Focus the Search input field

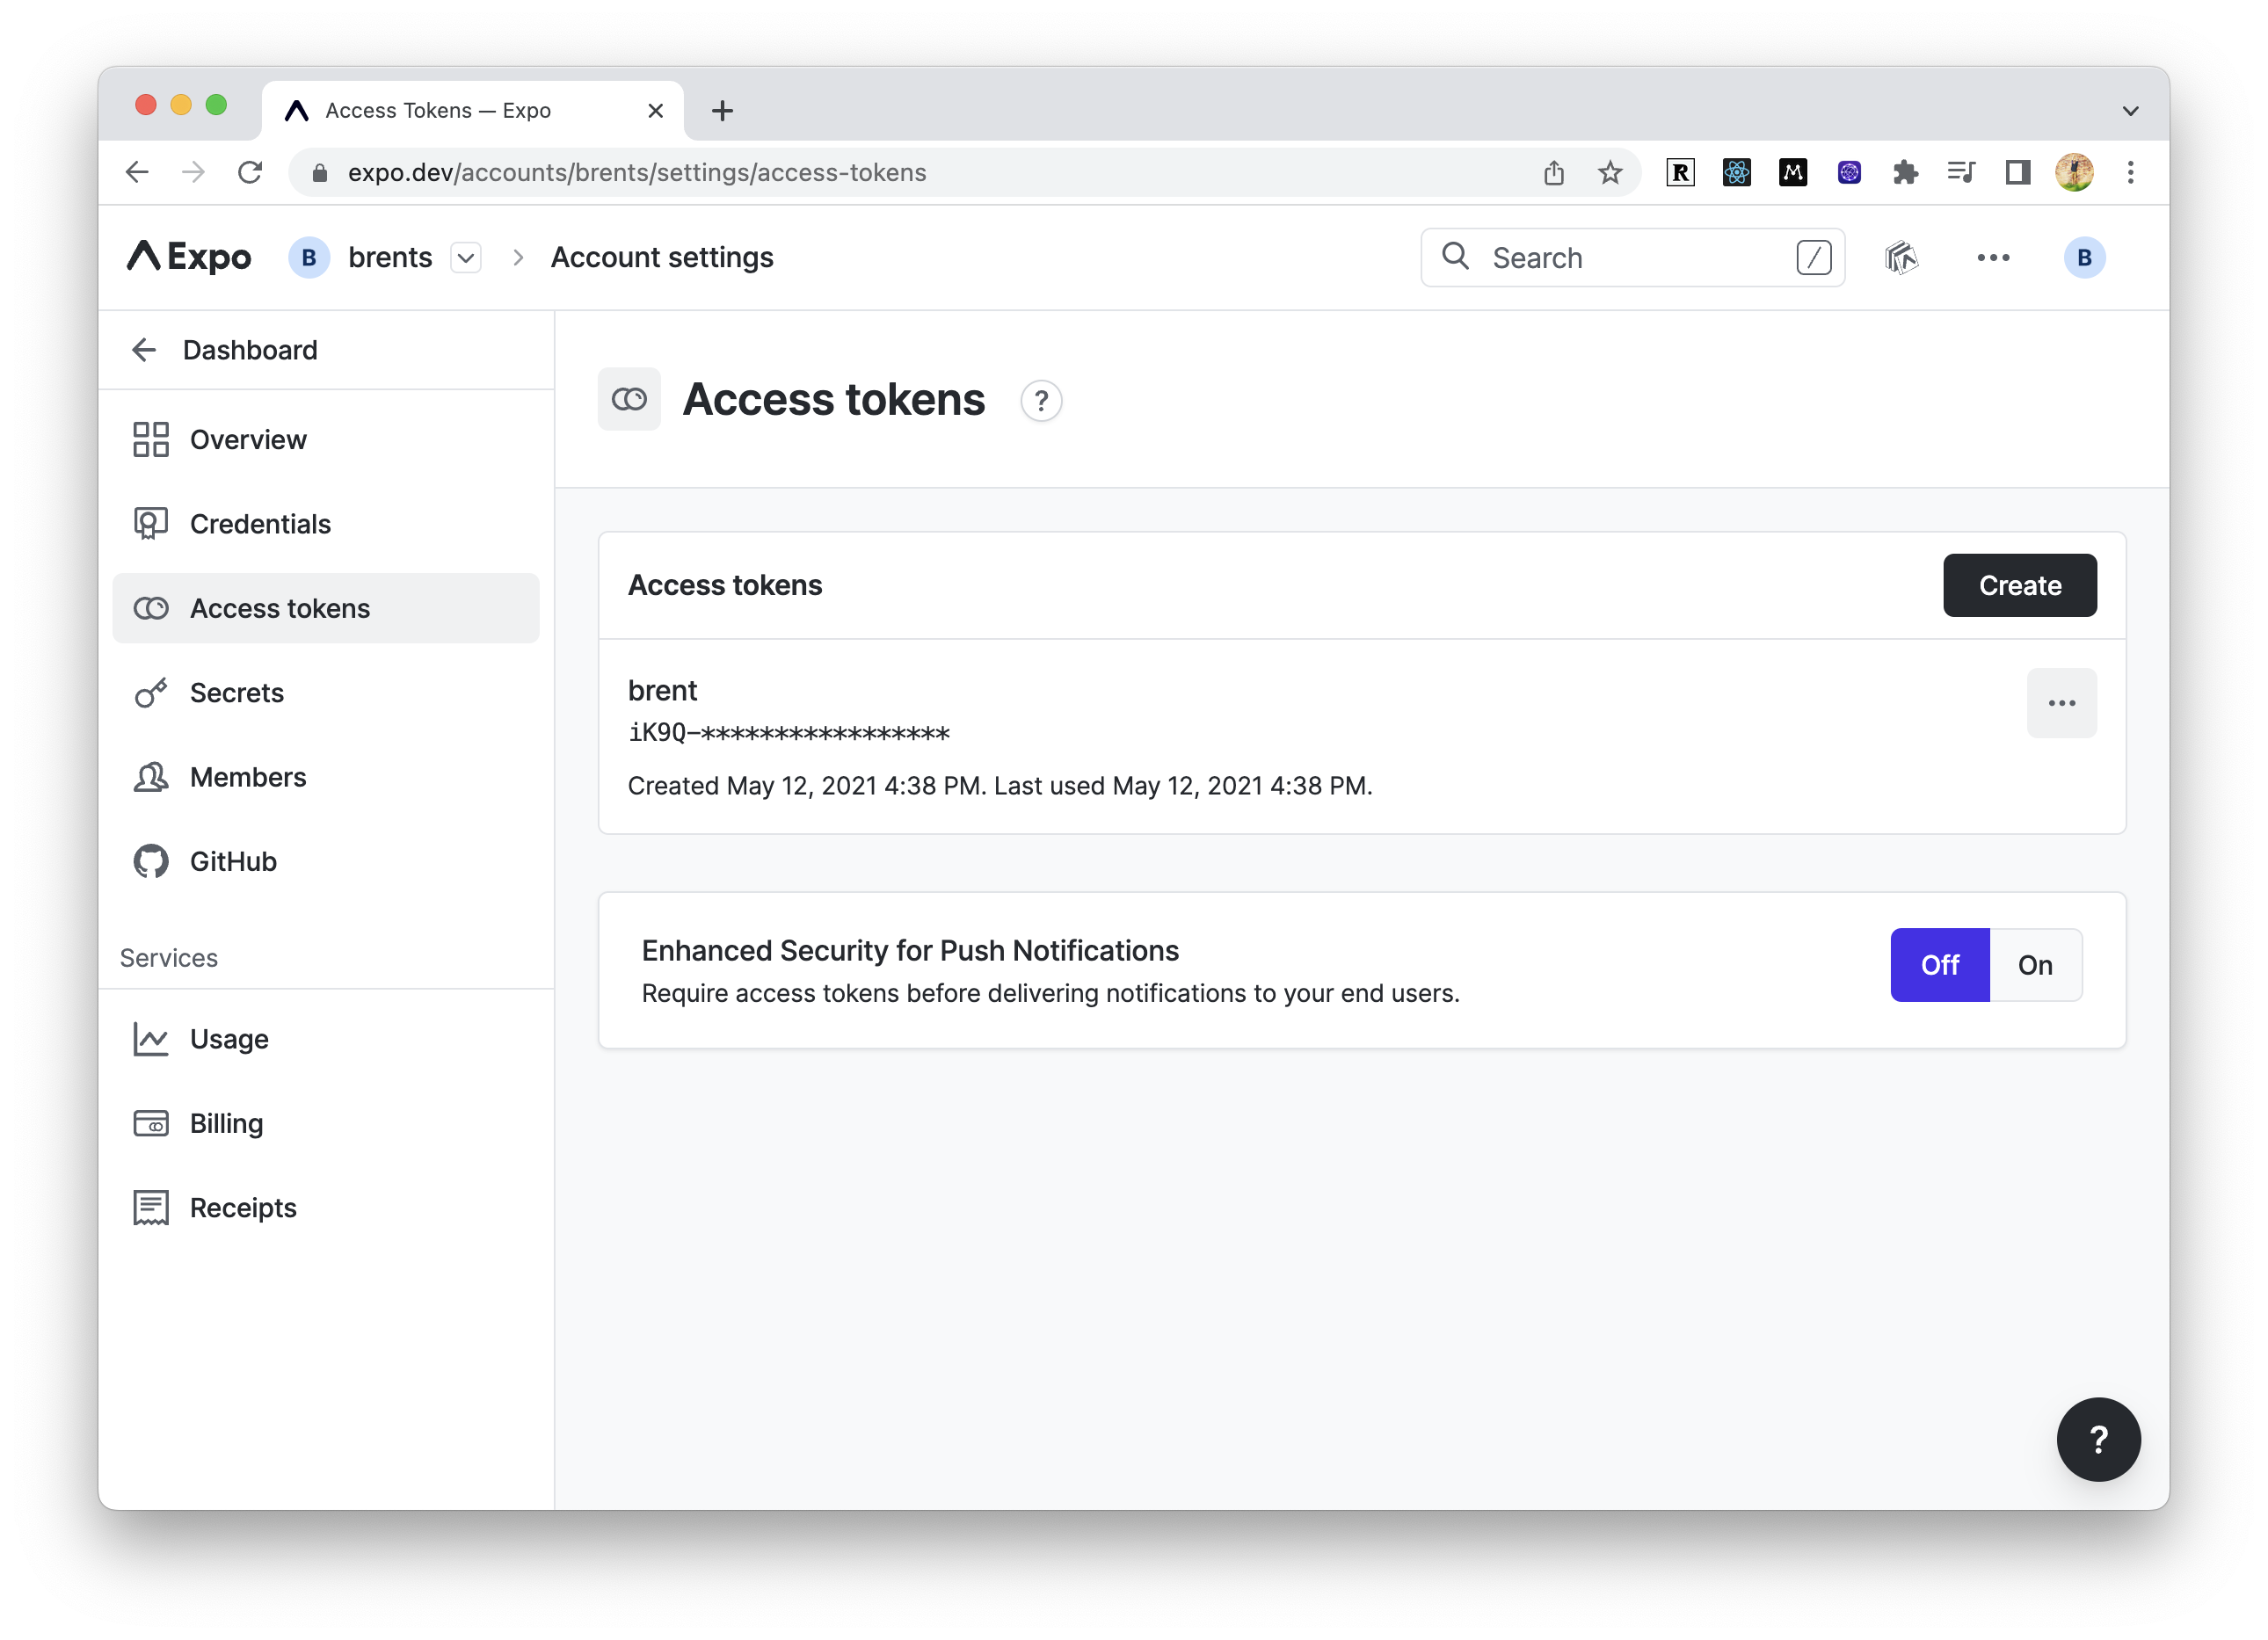(1632, 257)
